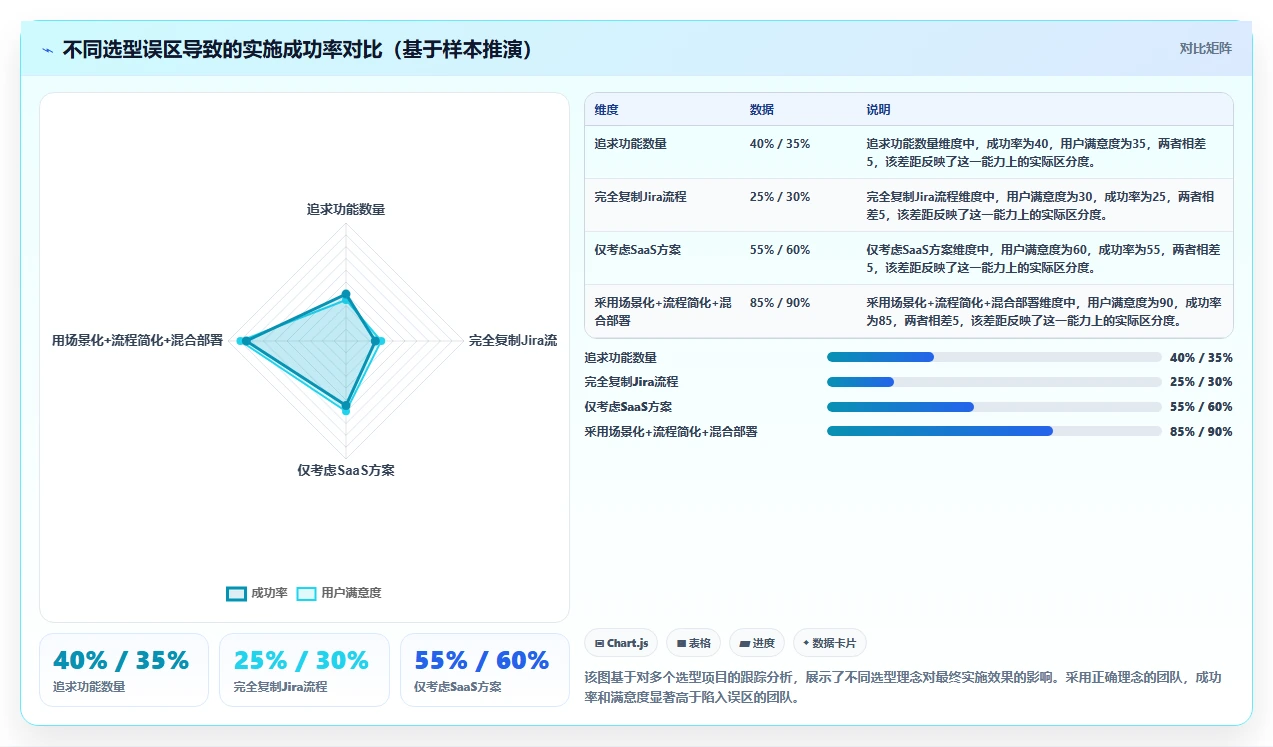
Task: Open the Chart.js chip
Action: click(x=621, y=643)
